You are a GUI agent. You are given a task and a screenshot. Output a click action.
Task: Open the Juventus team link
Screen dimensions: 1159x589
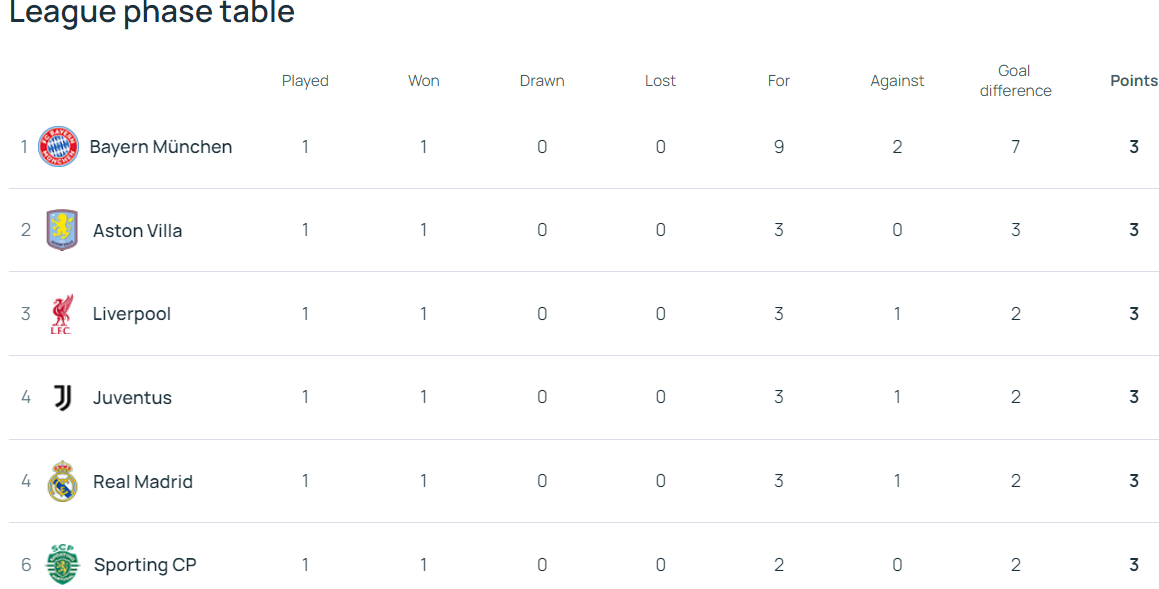(132, 398)
